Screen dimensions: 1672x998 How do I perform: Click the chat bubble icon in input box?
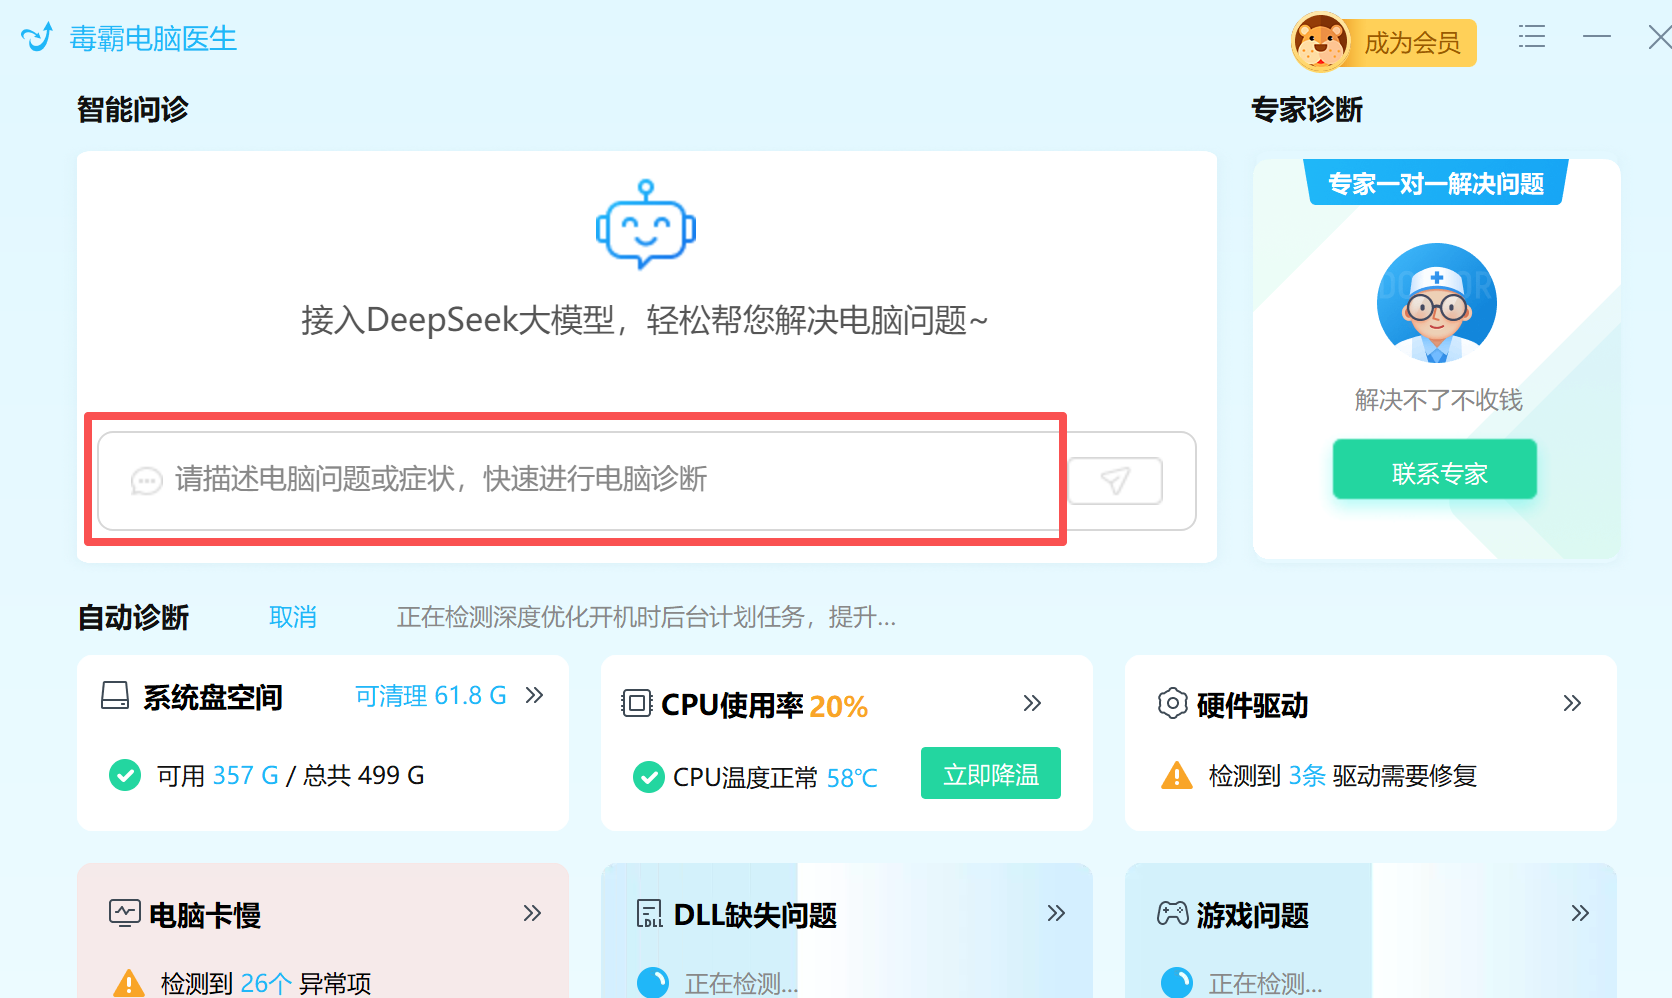click(146, 481)
